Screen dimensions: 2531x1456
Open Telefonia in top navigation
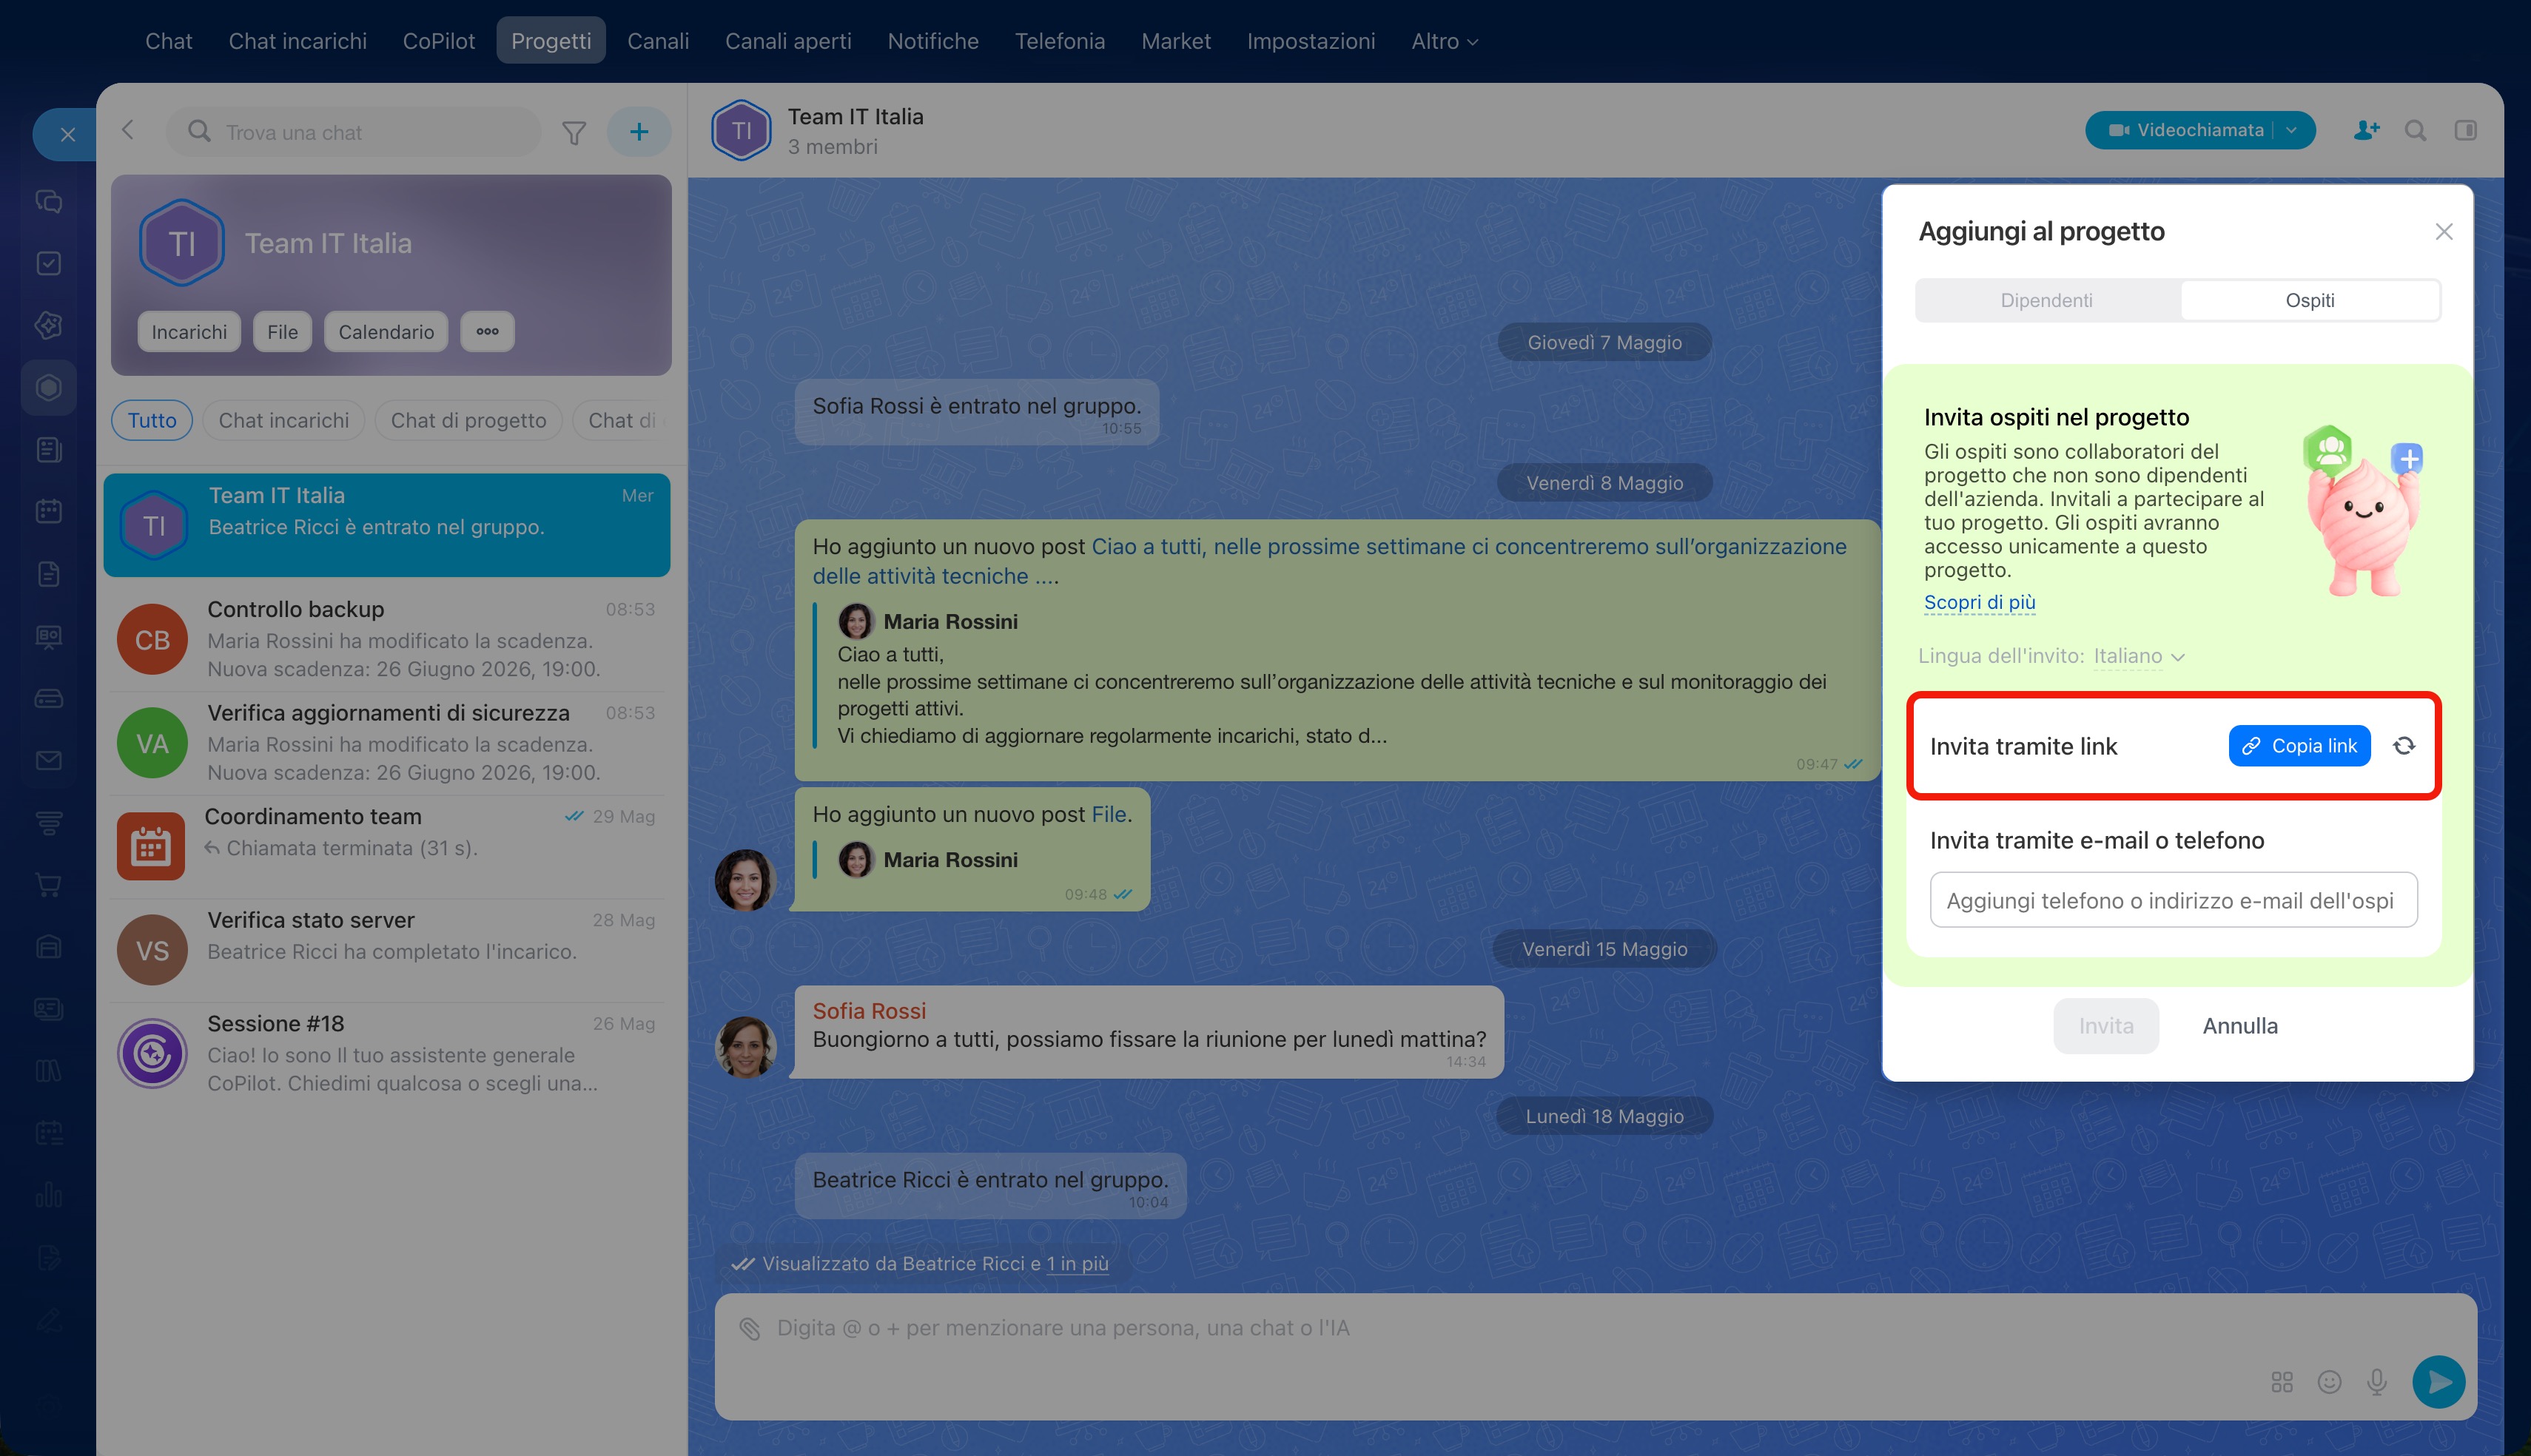tap(1060, 41)
